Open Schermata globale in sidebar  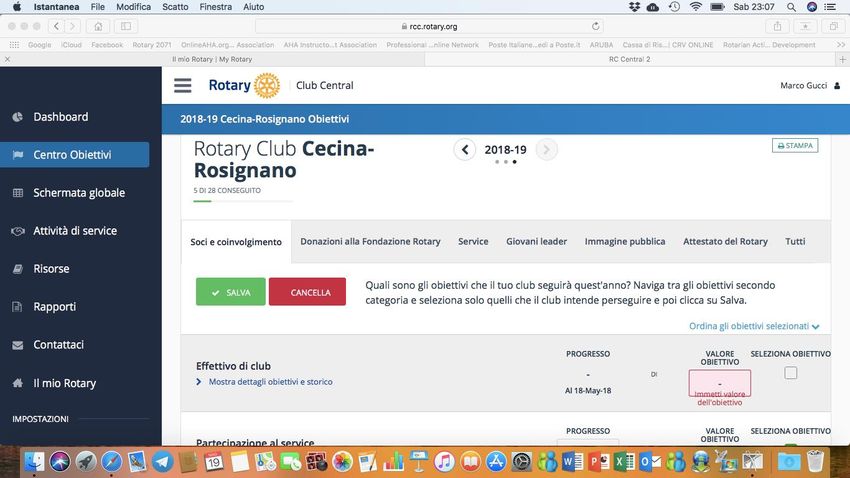click(79, 193)
